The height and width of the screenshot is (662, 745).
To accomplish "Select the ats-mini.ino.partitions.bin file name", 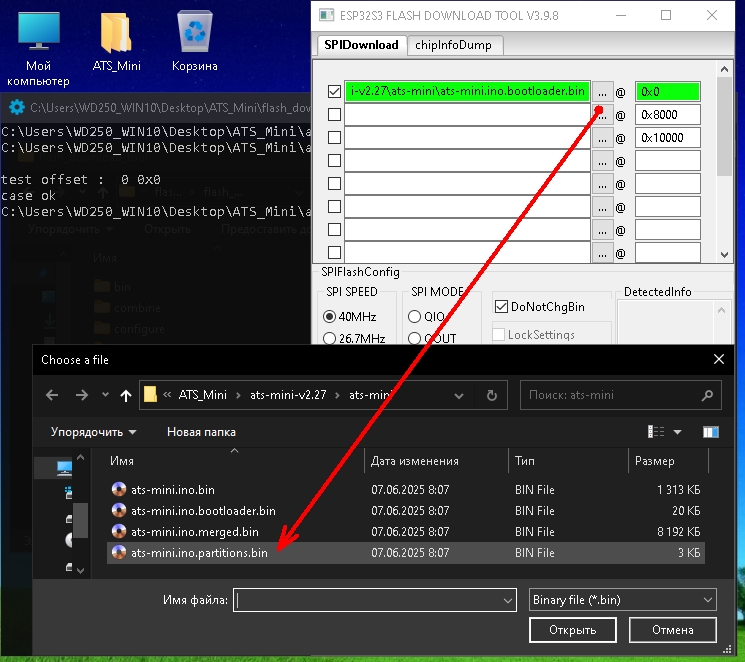I will pos(199,553).
